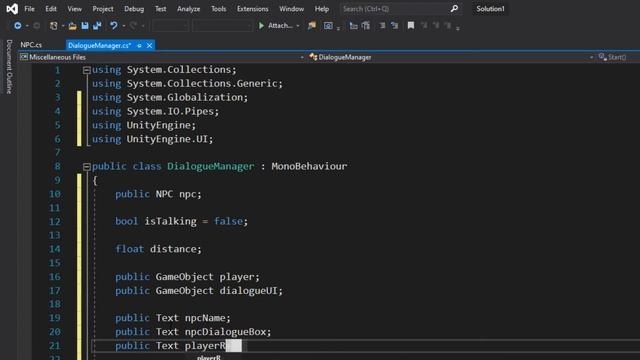Click the increase indent toolbar icon
Screen dimensions: 640x360
366,26
